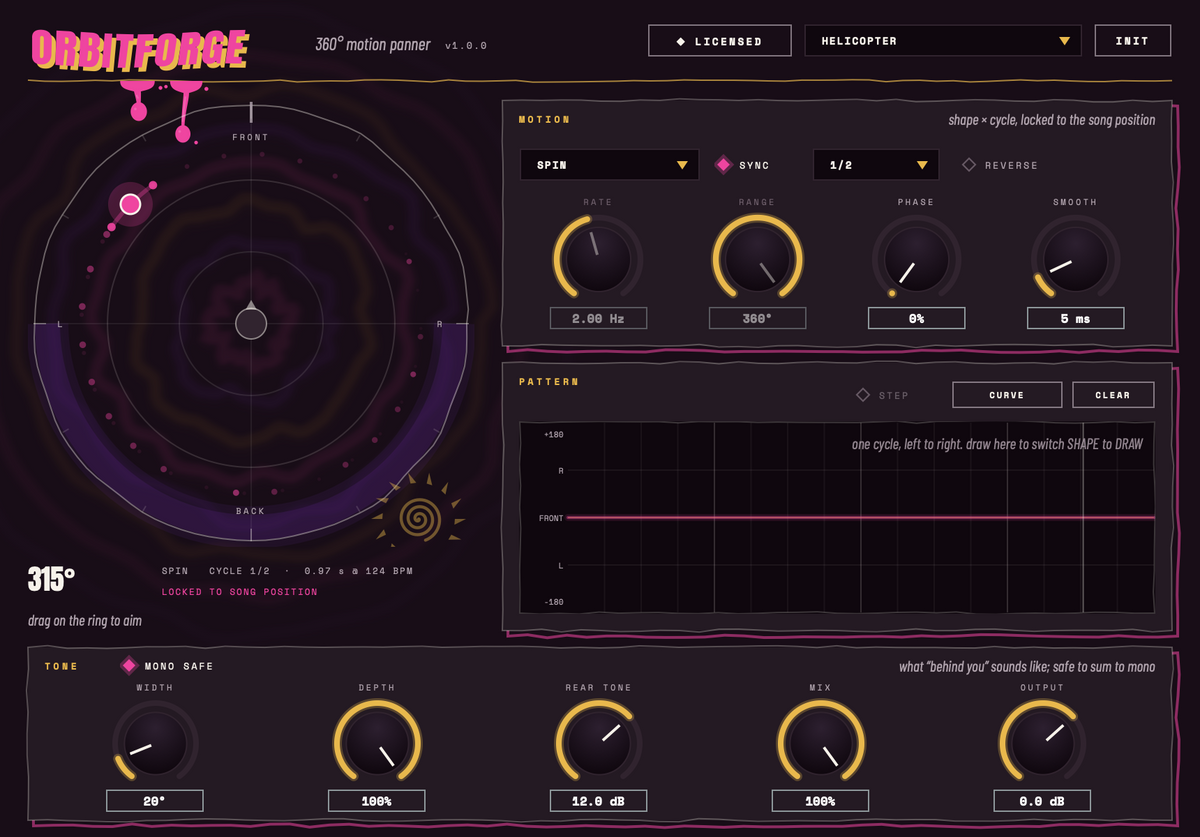Click the INIT button
Image resolution: width=1200 pixels, height=837 pixels.
[x=1133, y=41]
